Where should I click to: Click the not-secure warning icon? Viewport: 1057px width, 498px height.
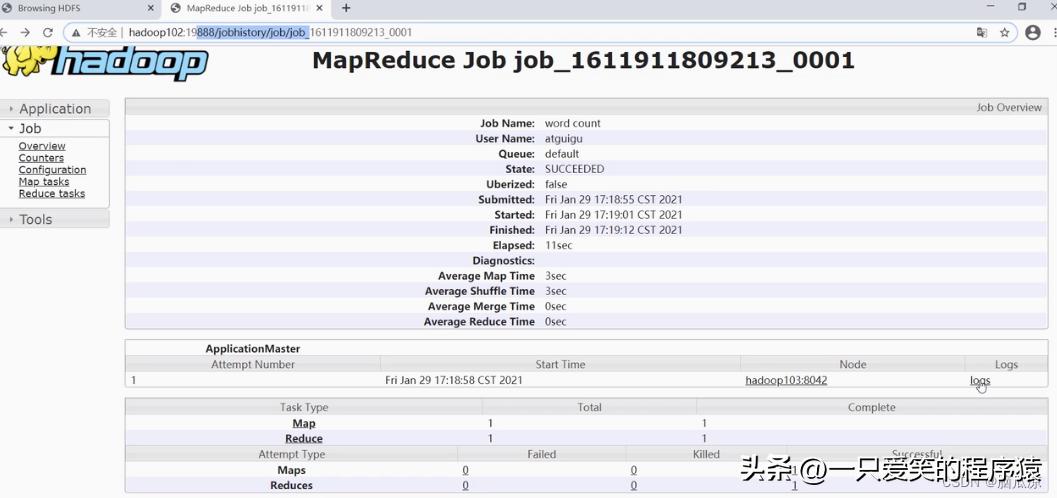(x=78, y=32)
